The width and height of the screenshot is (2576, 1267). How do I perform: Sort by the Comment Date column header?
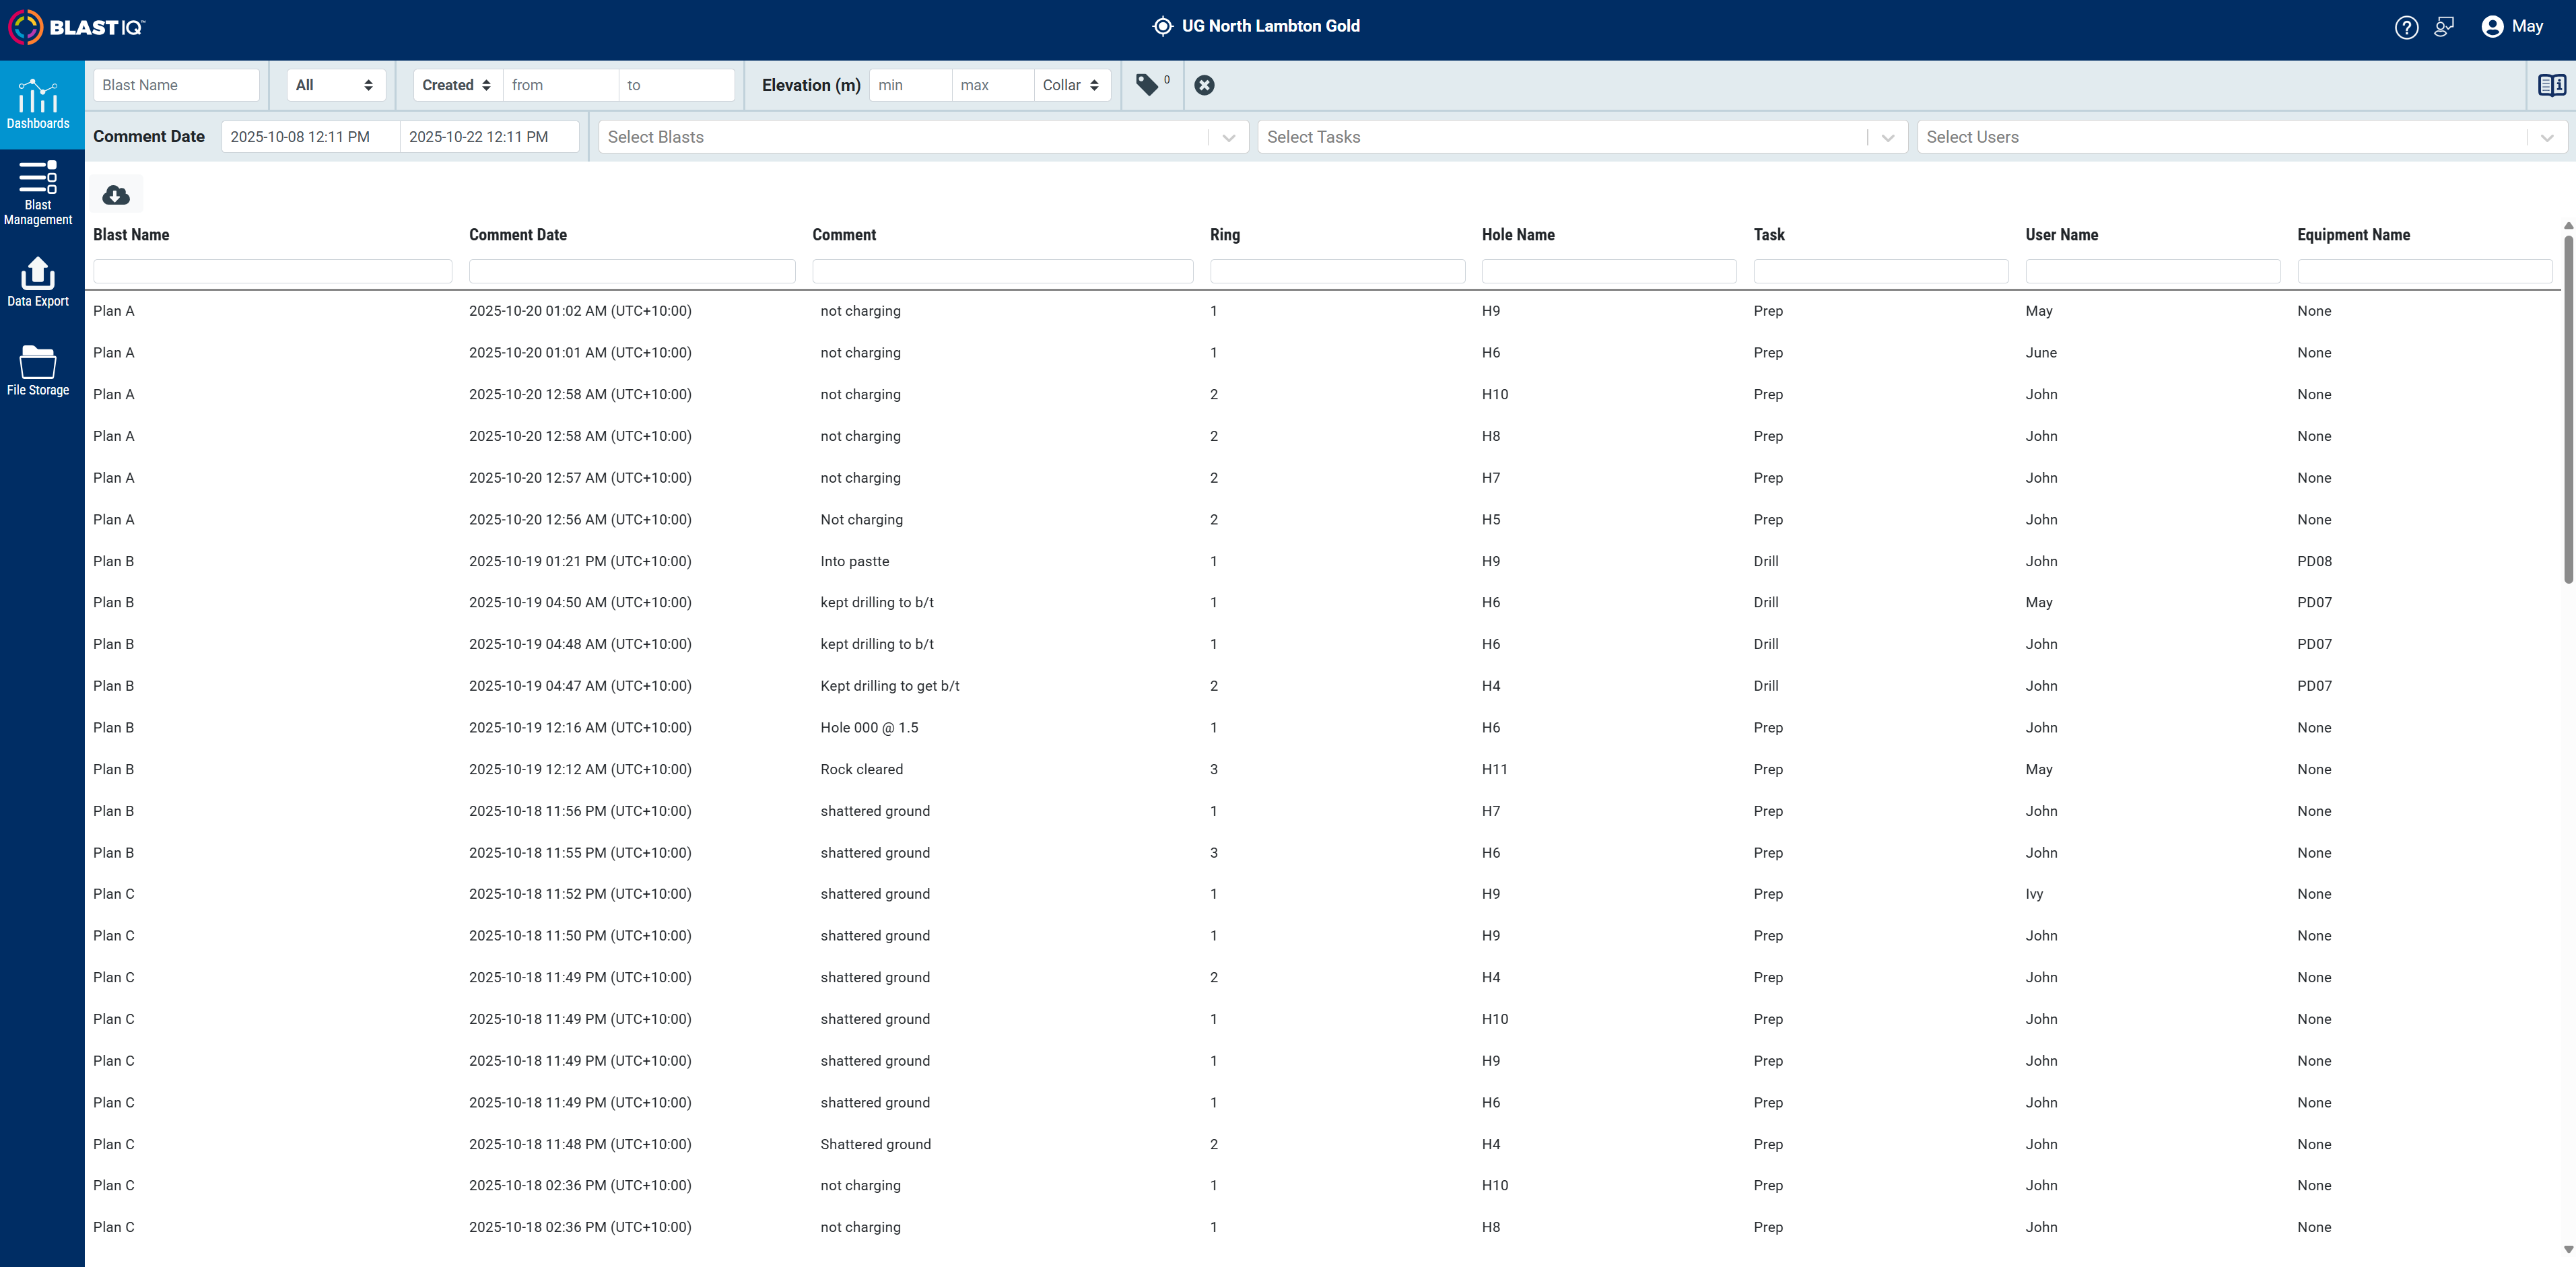(x=518, y=235)
